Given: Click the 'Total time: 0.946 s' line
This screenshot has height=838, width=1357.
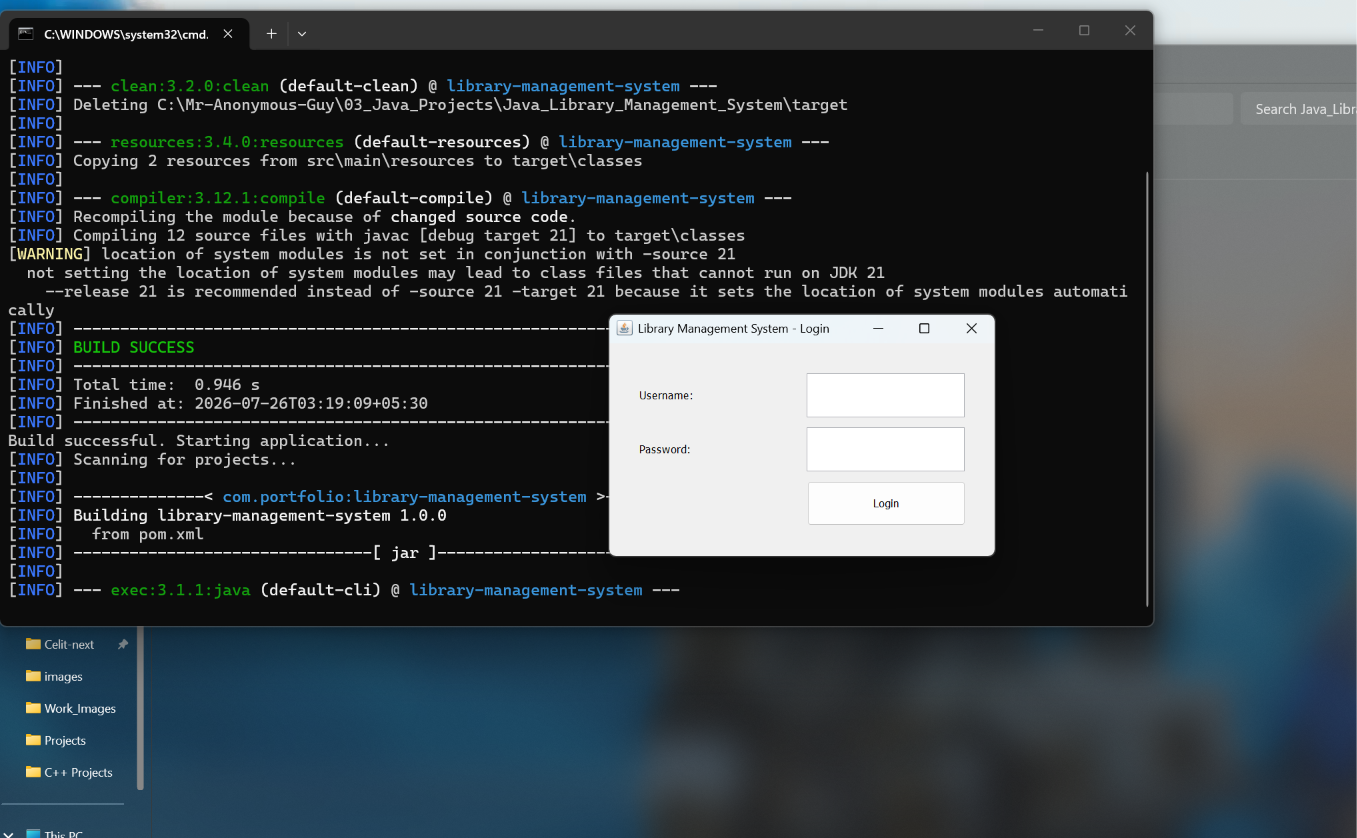Looking at the screenshot, I should (x=166, y=384).
